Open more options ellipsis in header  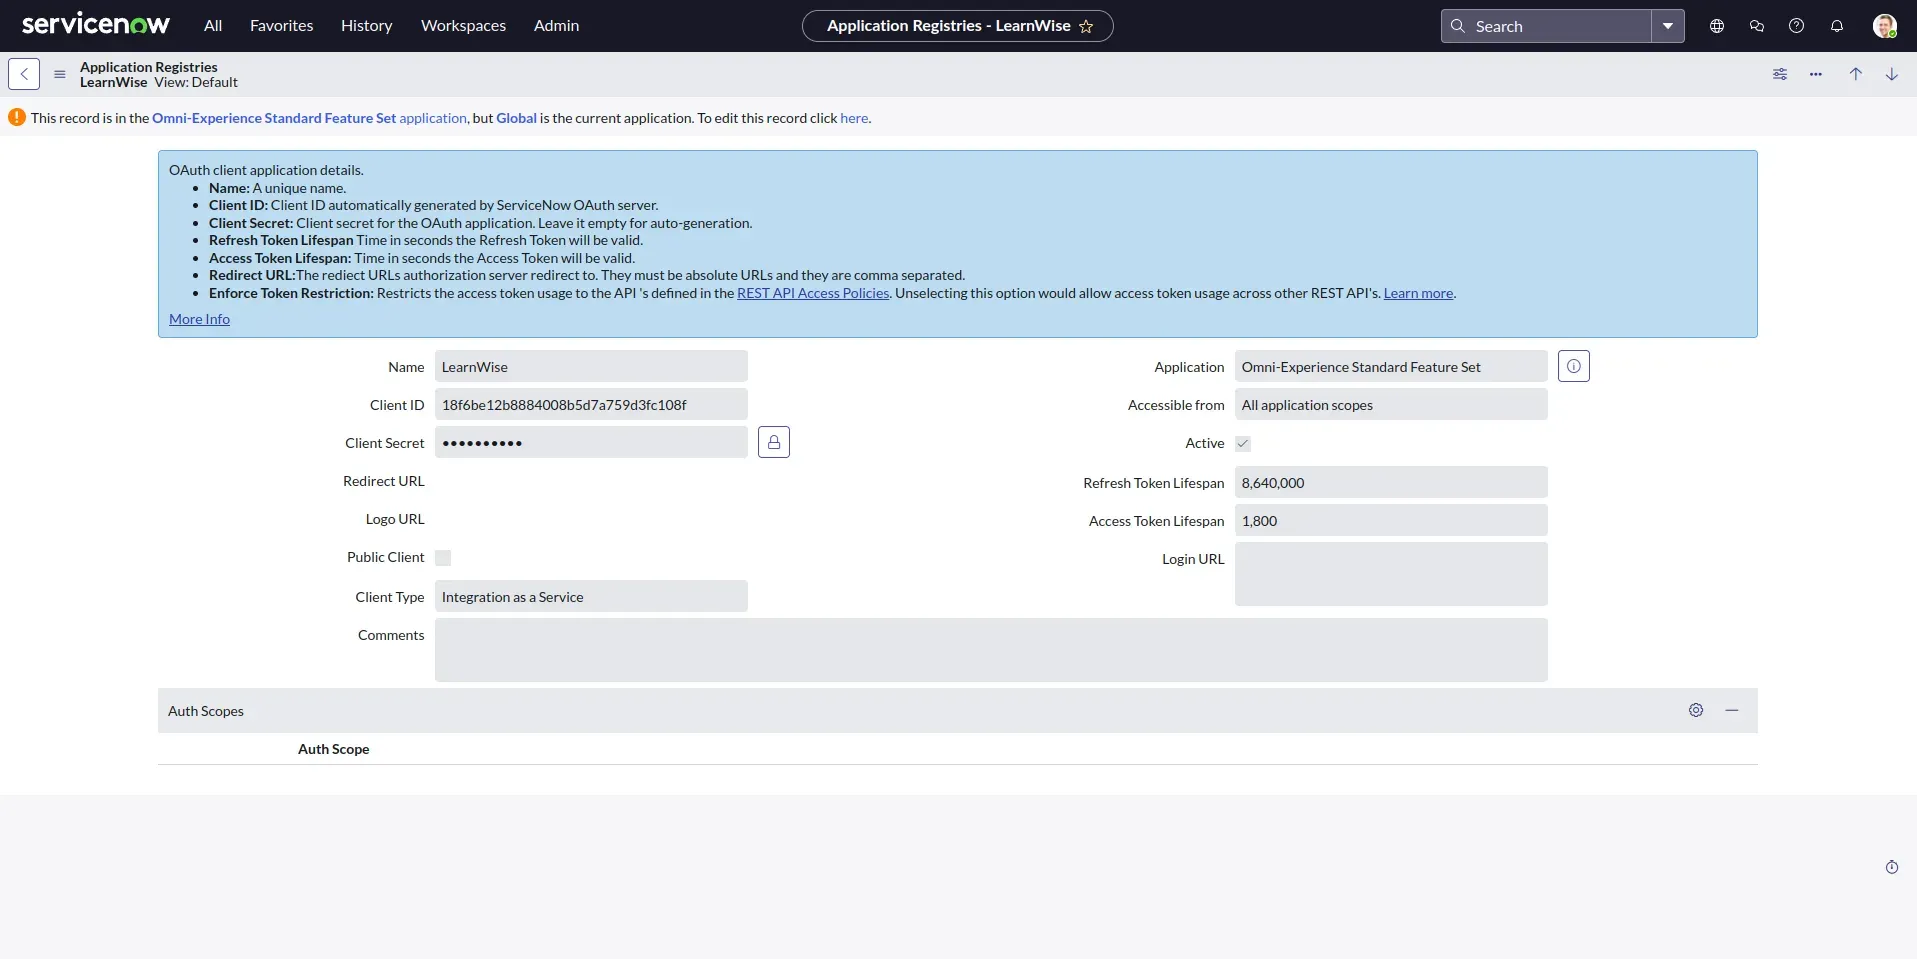click(1816, 74)
